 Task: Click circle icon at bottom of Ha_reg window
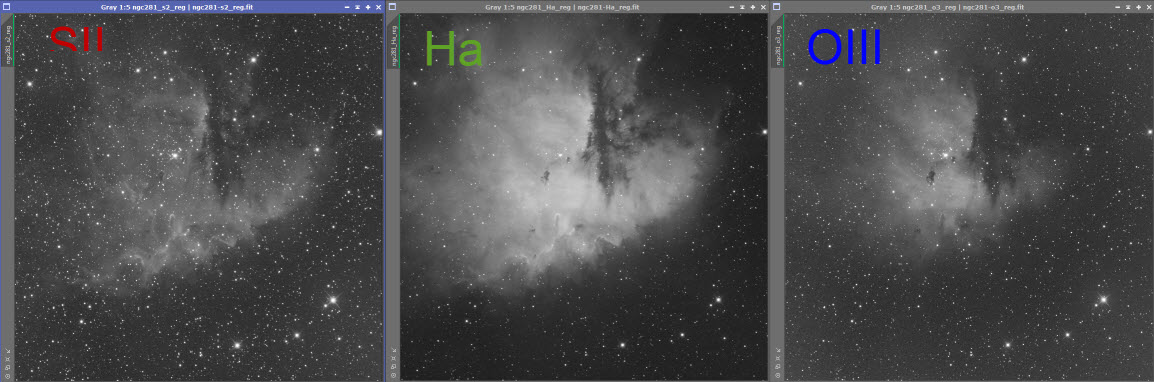point(393,376)
